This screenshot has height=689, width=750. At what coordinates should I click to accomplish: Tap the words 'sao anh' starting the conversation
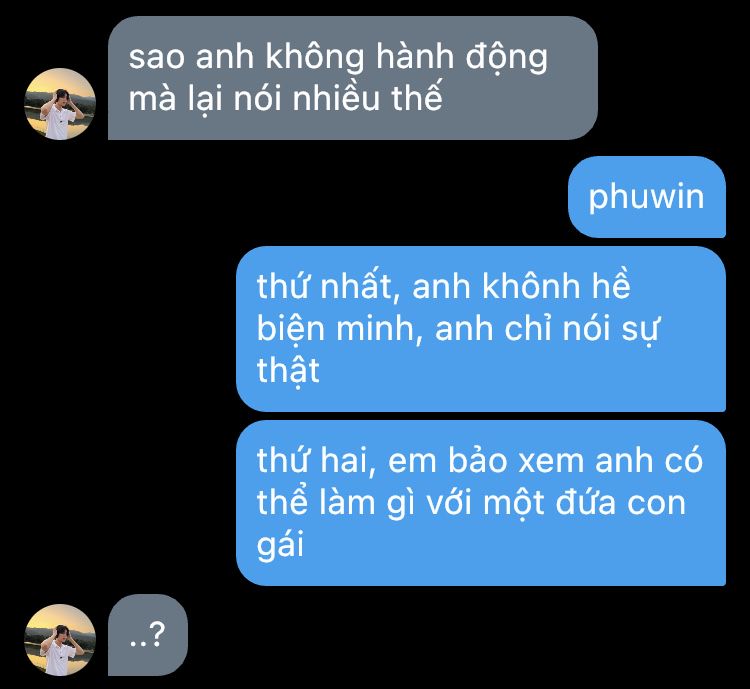pos(191,57)
